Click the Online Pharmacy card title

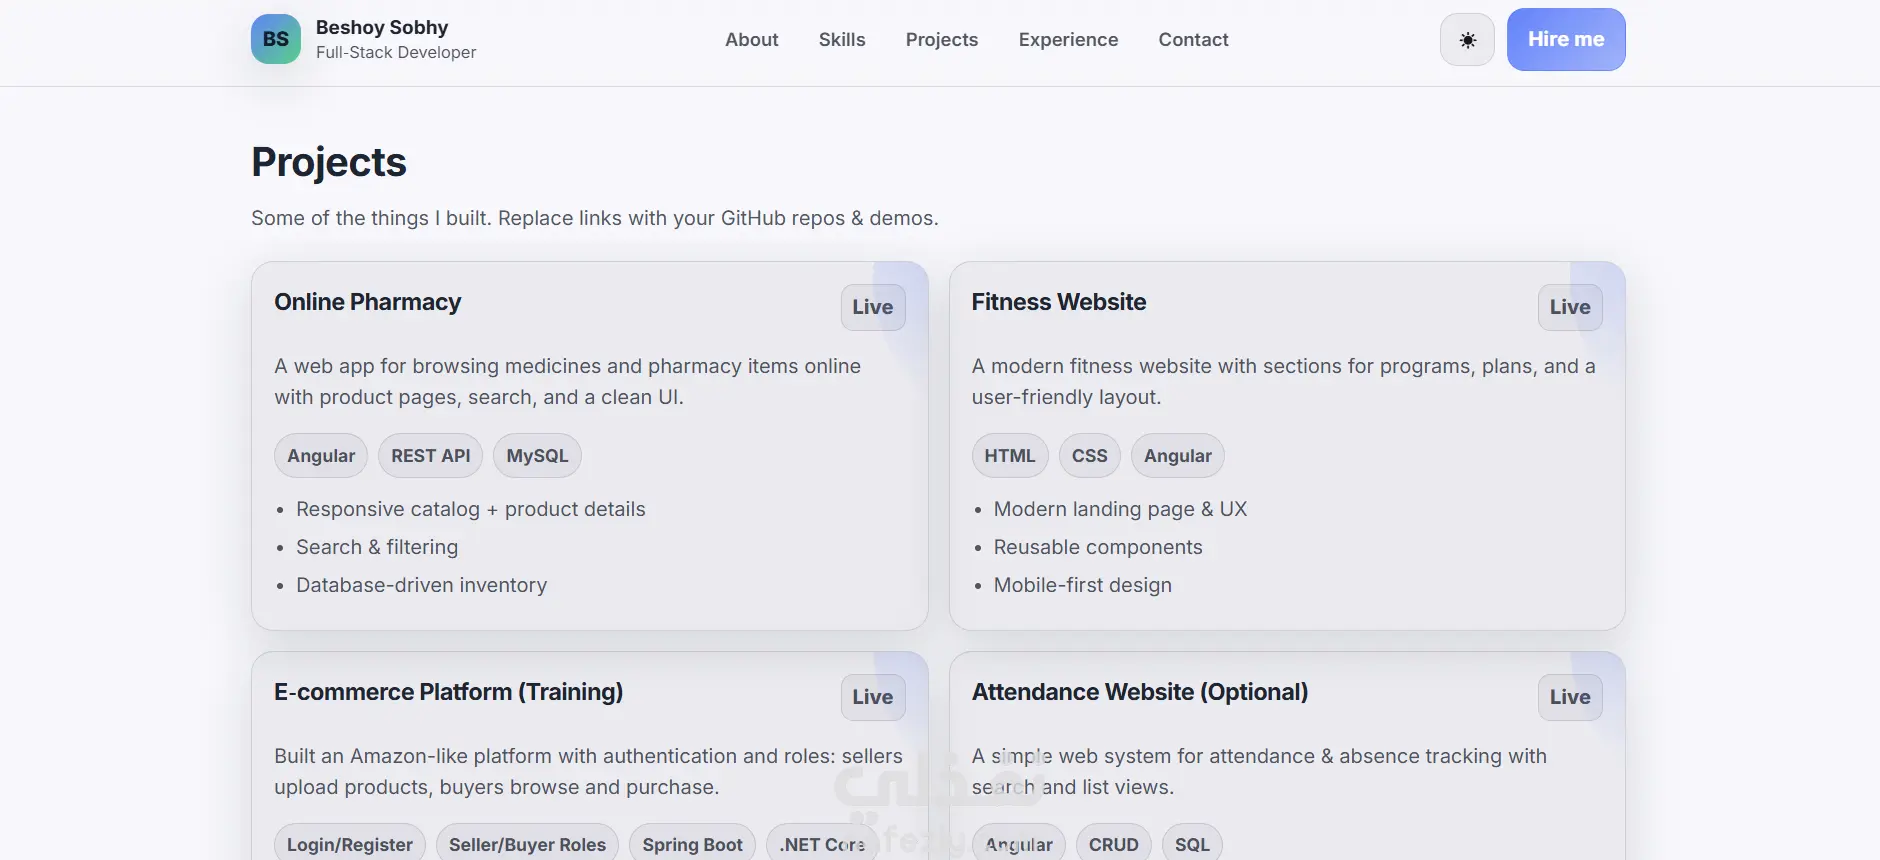(x=368, y=302)
